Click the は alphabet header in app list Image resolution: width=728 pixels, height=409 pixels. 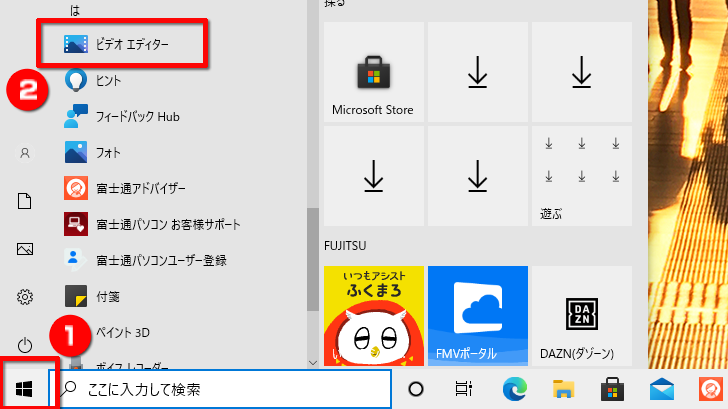click(x=75, y=10)
